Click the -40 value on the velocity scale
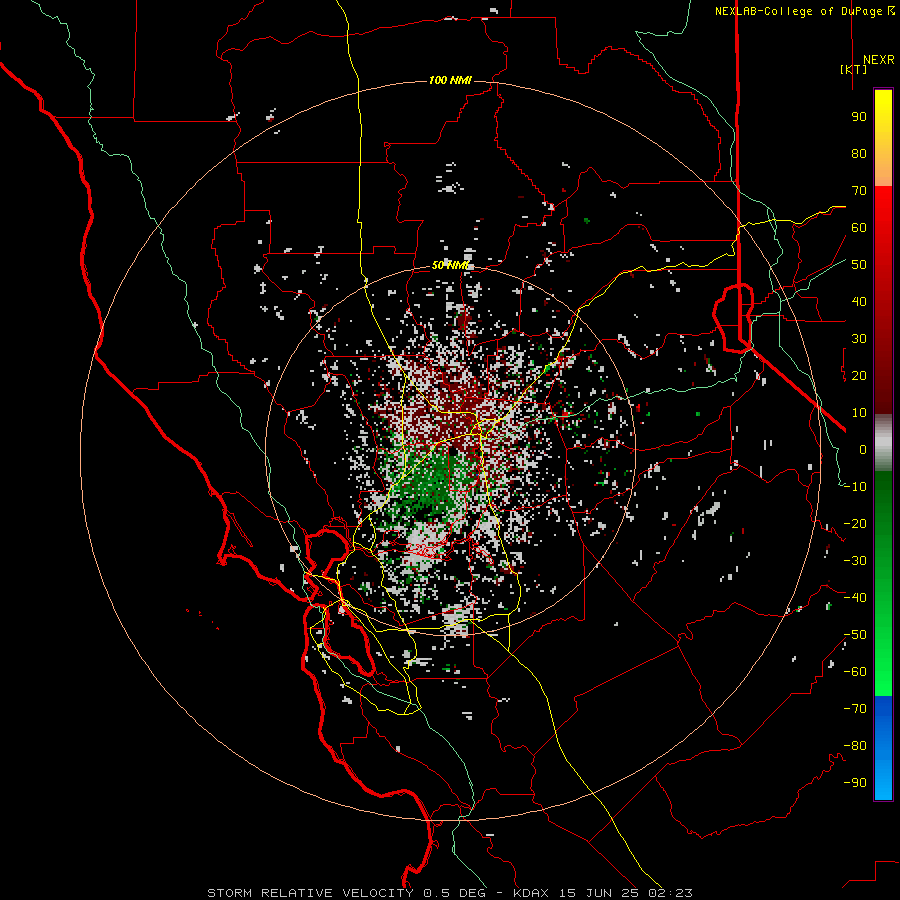 tap(855, 598)
